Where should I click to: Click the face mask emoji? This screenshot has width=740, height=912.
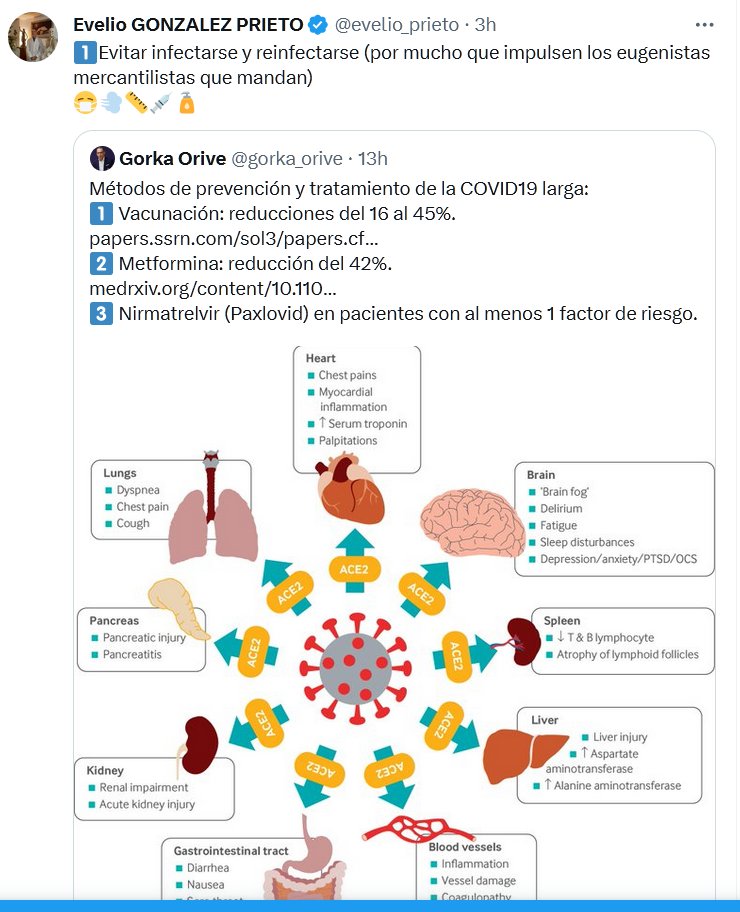point(84,104)
